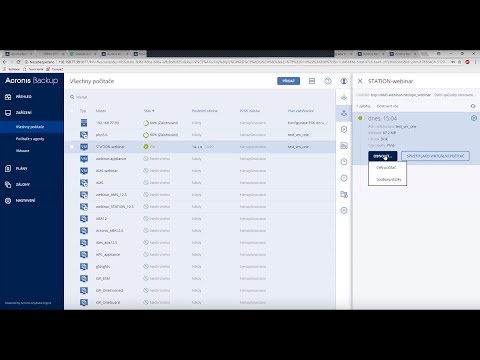
Task: Open recovery points settings gear icon
Action: [x=473, y=106]
